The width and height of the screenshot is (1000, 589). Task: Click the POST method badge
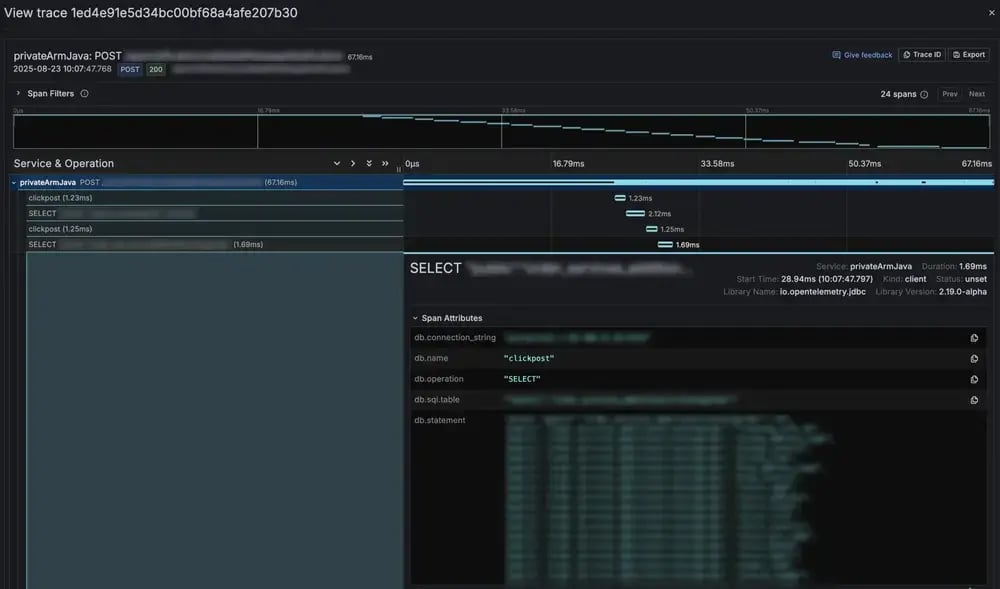tap(130, 69)
